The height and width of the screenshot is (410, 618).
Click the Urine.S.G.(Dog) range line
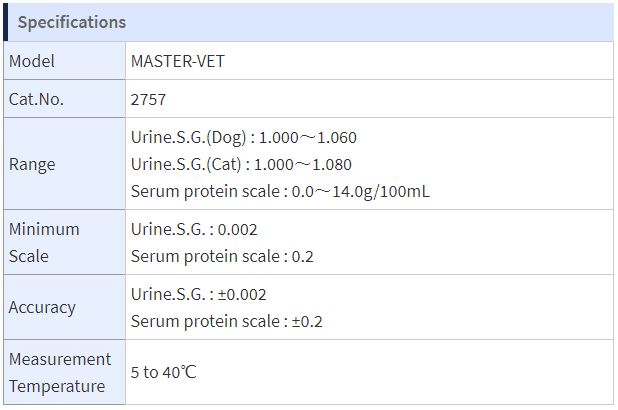[244, 137]
